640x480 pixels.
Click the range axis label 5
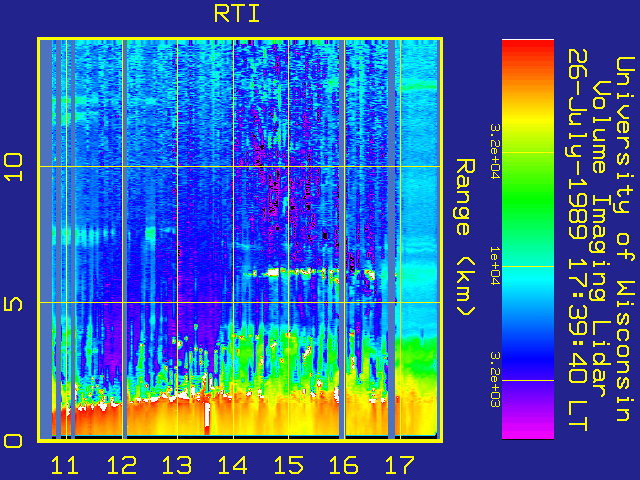point(13,304)
